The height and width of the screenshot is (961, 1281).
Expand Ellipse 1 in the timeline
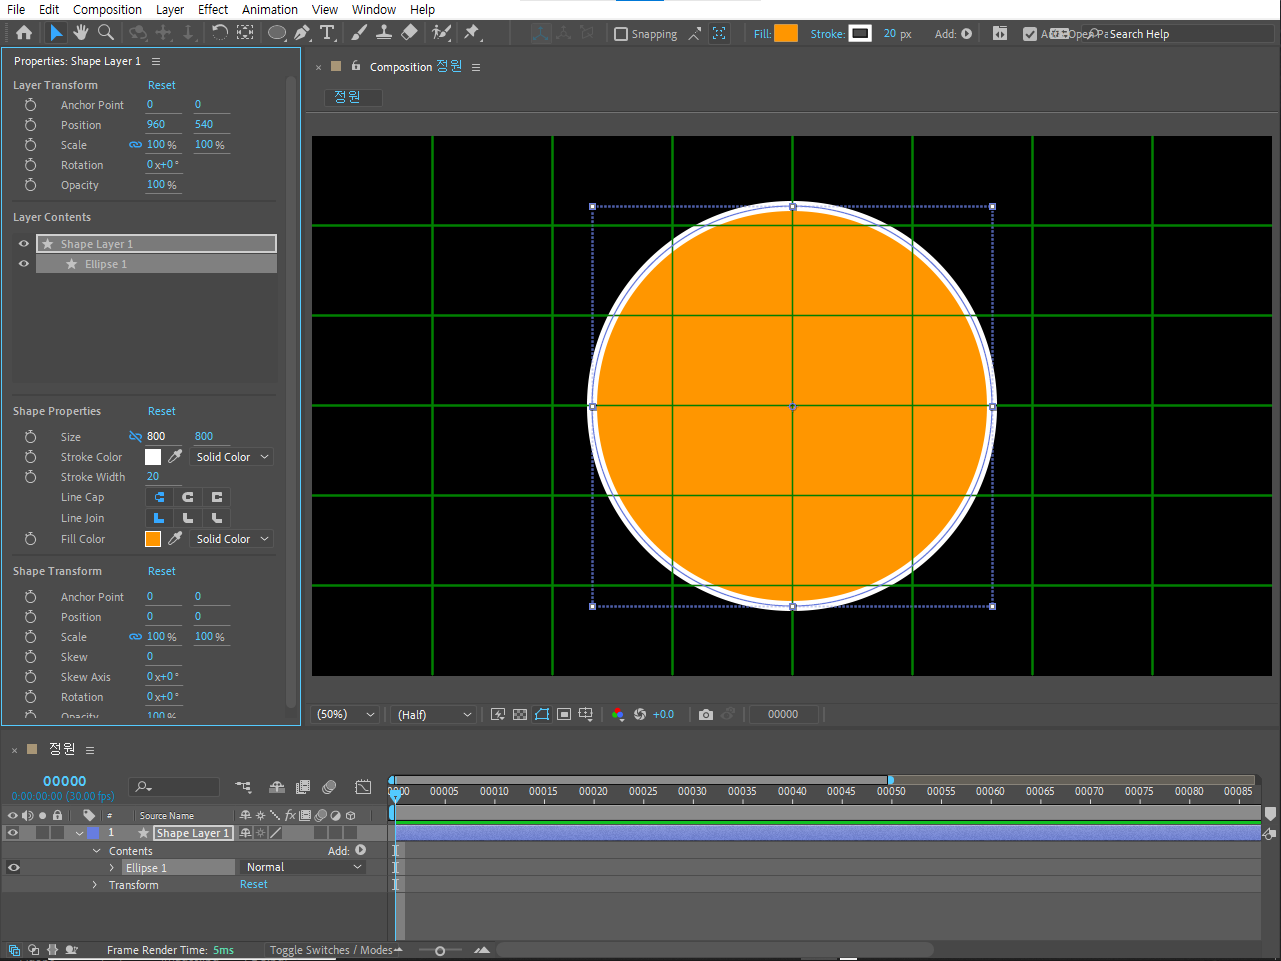coord(112,868)
